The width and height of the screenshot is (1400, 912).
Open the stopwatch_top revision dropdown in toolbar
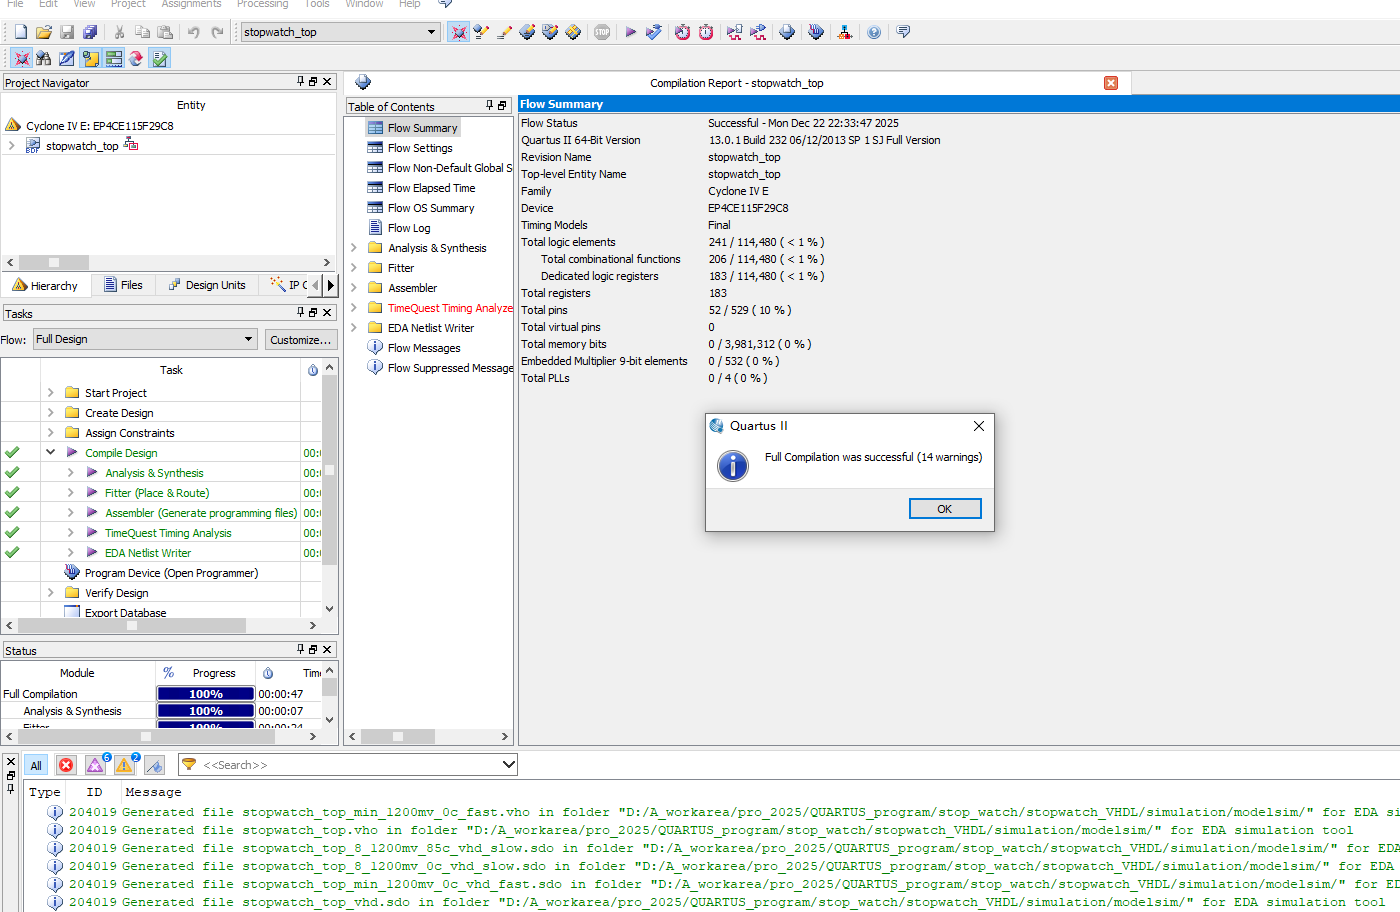coord(432,32)
